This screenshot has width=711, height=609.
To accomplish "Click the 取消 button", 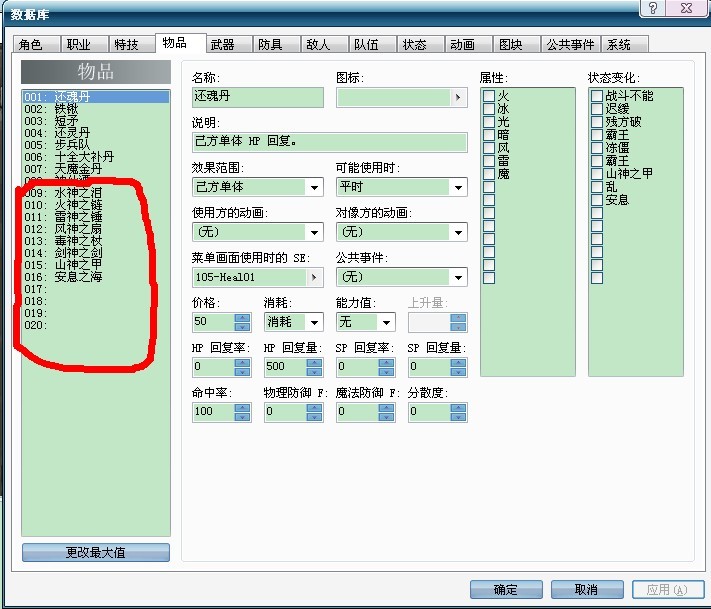I will click(x=587, y=590).
